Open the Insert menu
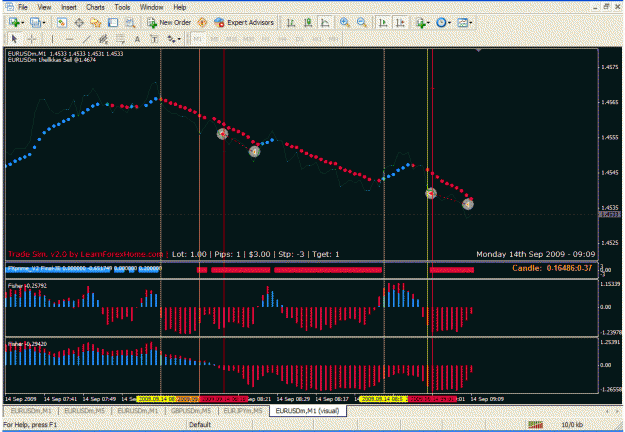 pos(69,7)
